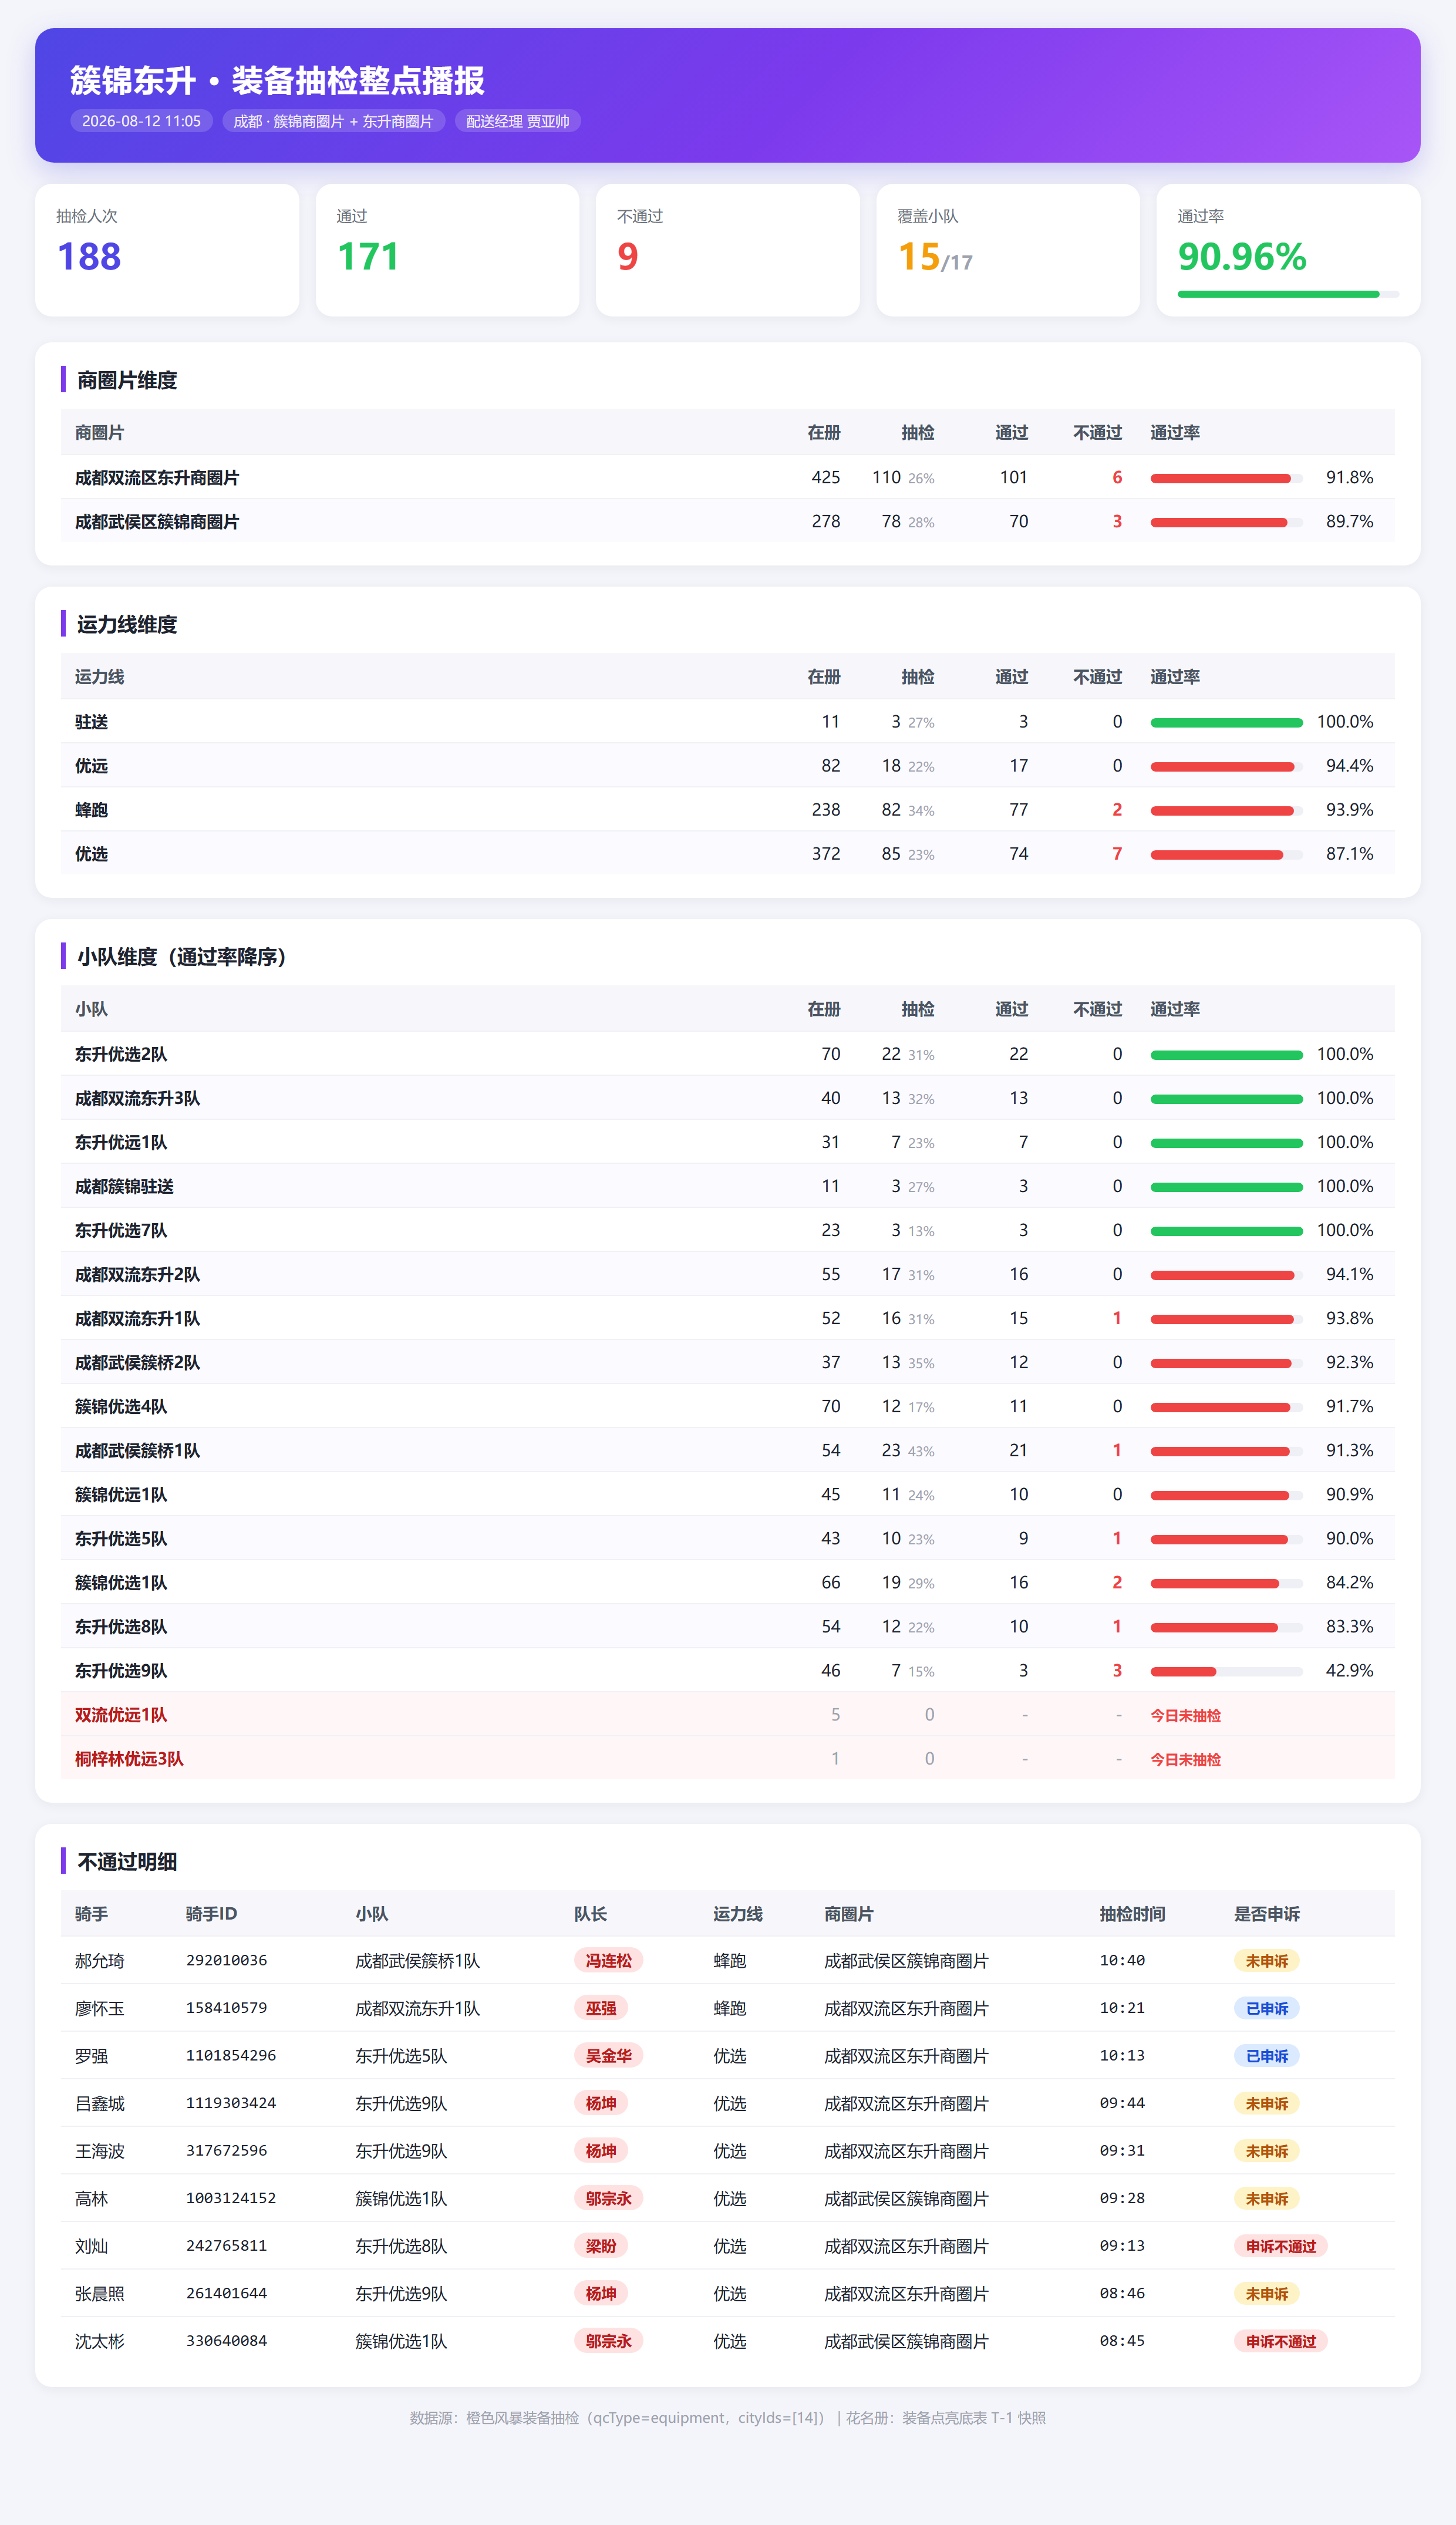Click the 抽检人次 value 188
Screen dimensions: 1456x2525
pos(89,257)
